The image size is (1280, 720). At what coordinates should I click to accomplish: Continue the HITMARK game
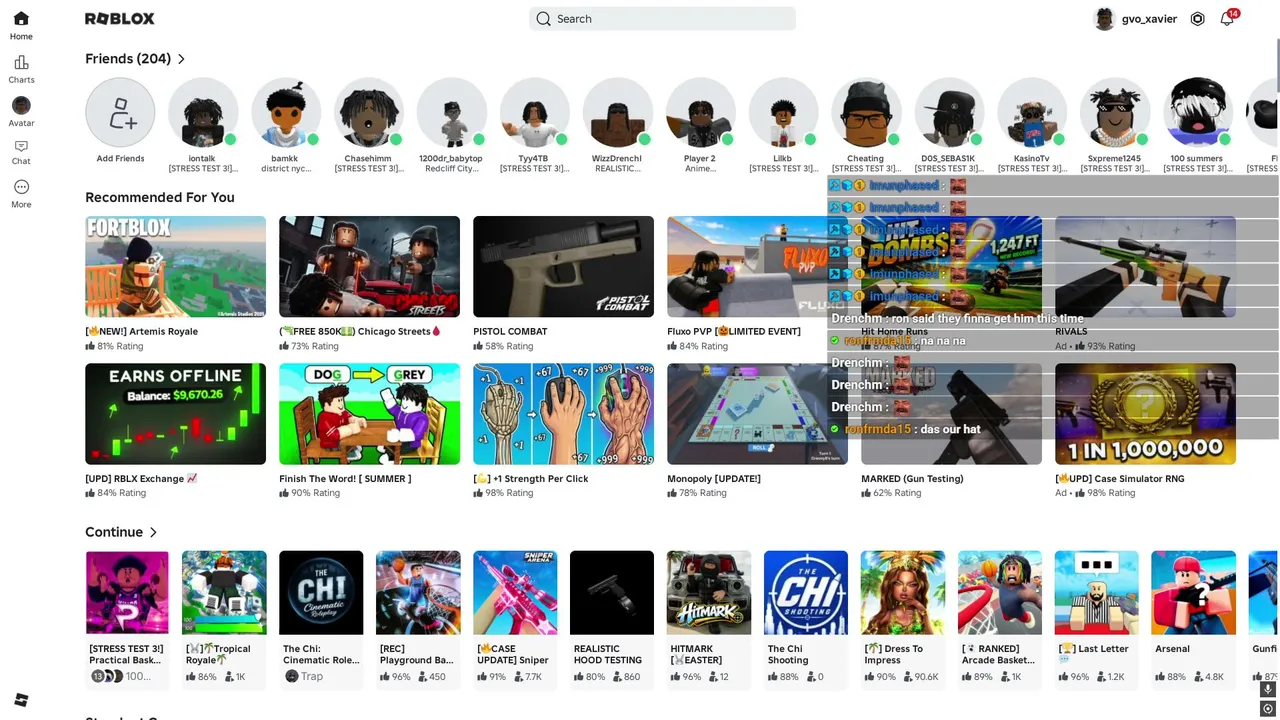click(x=709, y=593)
